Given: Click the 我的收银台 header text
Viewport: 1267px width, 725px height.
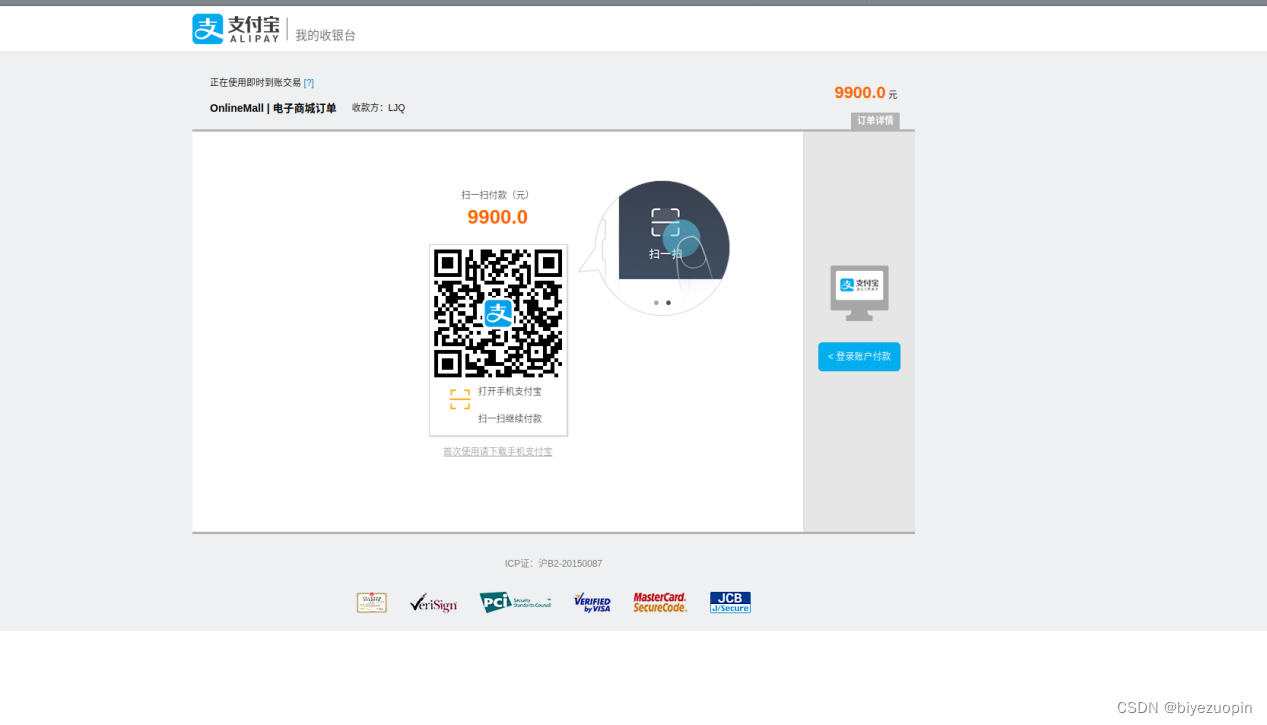Looking at the screenshot, I should [325, 35].
